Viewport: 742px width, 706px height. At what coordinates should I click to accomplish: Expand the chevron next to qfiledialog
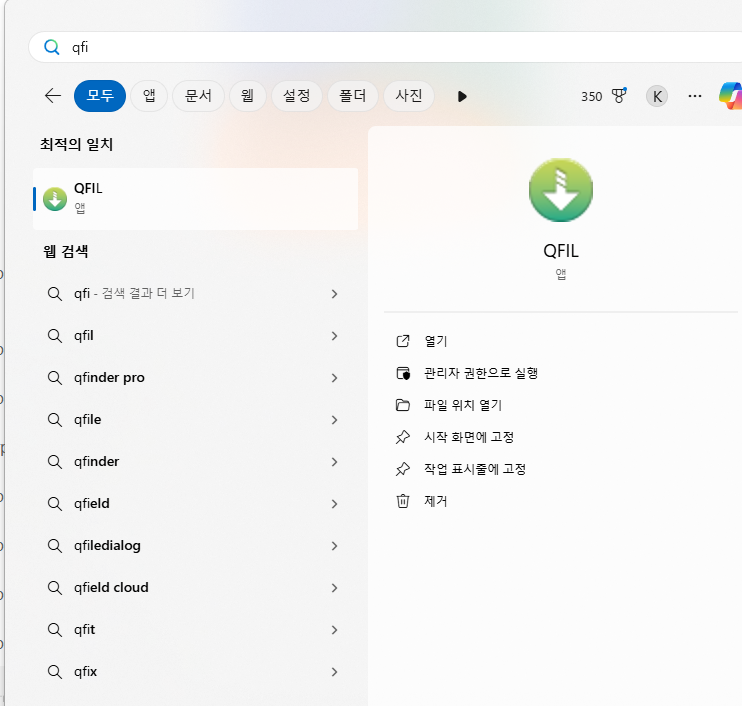[335, 546]
